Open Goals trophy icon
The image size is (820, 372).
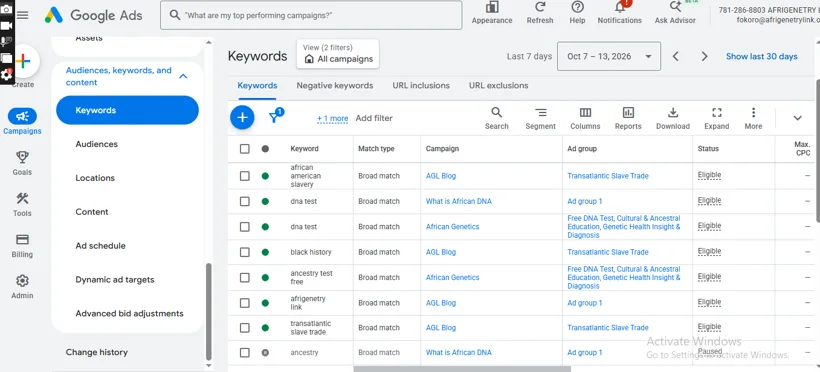tap(22, 163)
